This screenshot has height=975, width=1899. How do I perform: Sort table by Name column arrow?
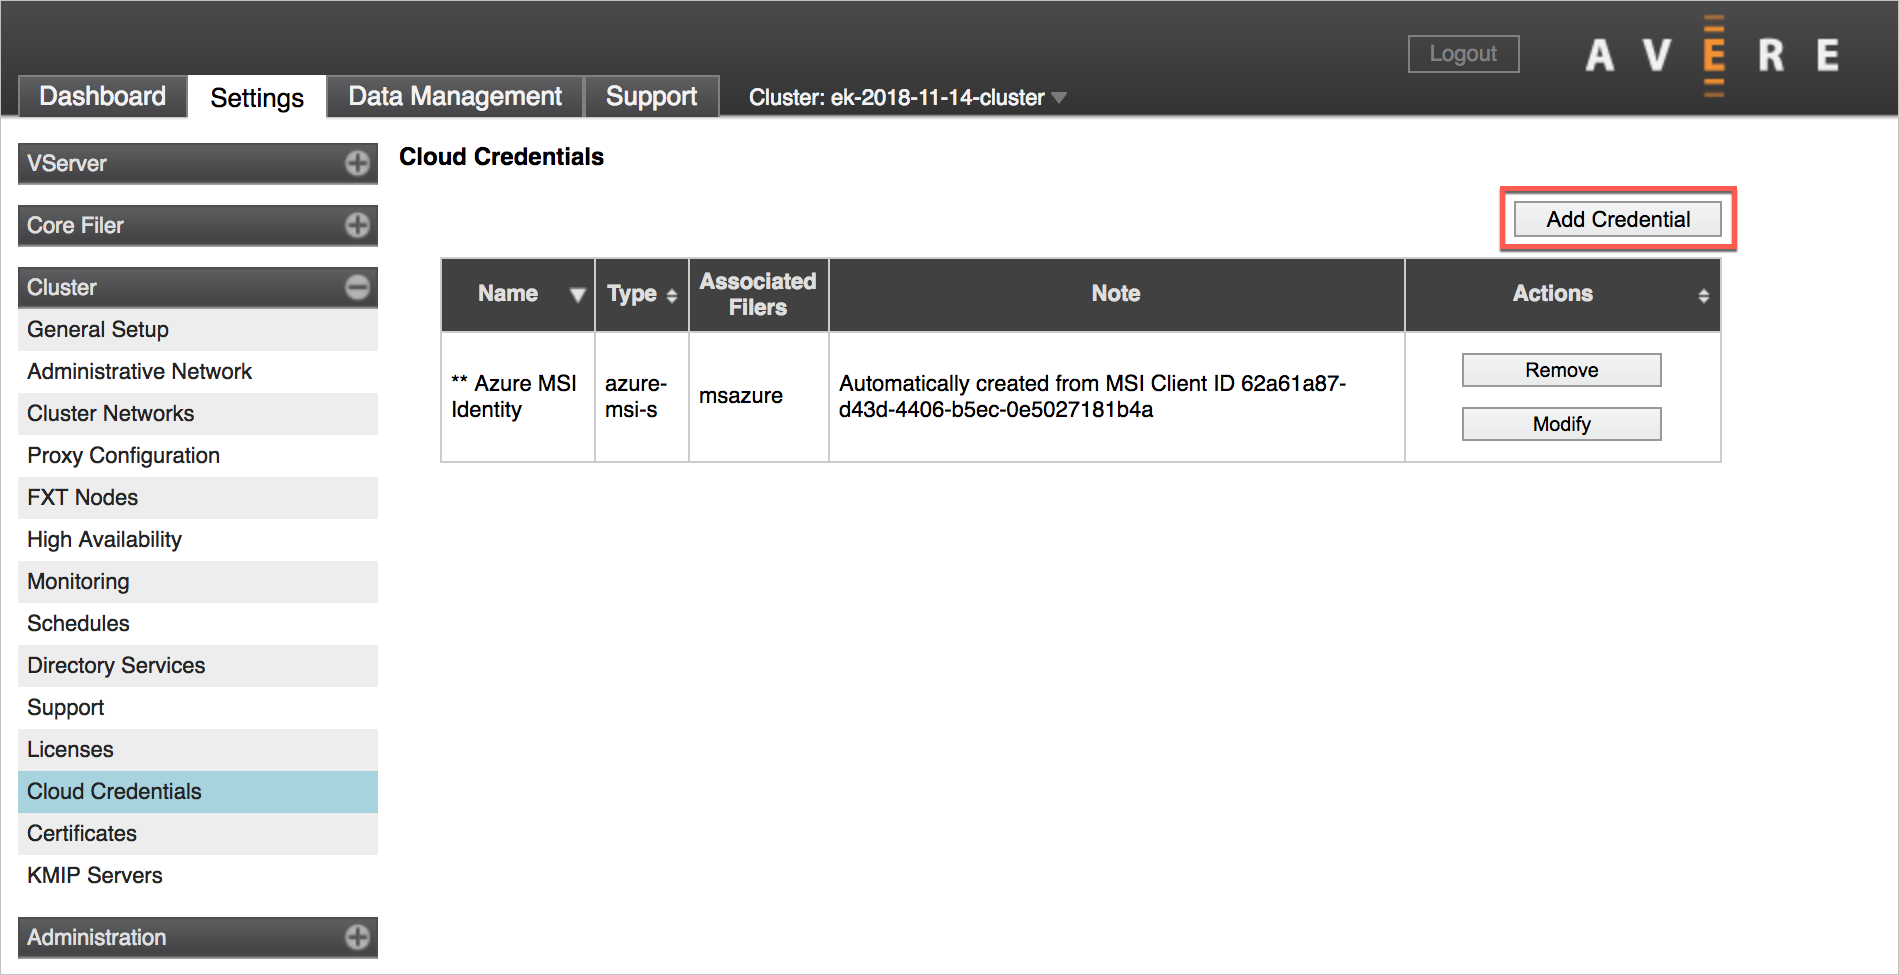pos(577,295)
